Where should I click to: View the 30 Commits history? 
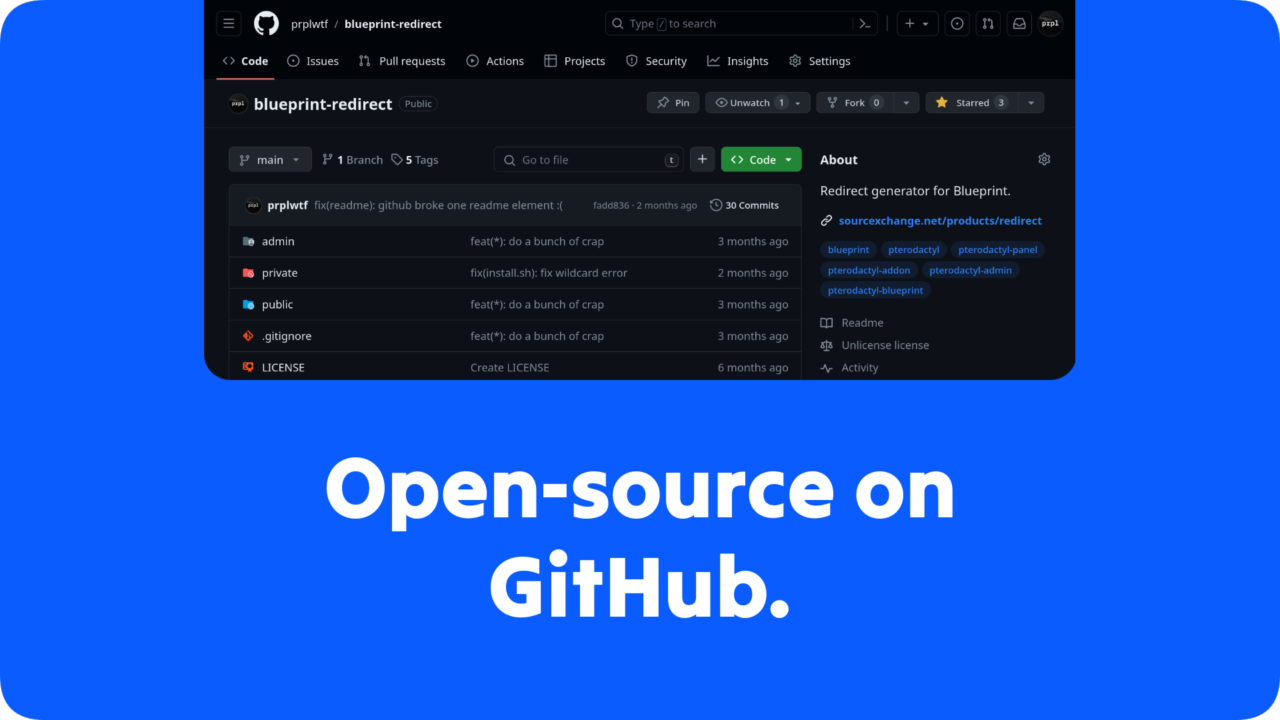click(744, 205)
